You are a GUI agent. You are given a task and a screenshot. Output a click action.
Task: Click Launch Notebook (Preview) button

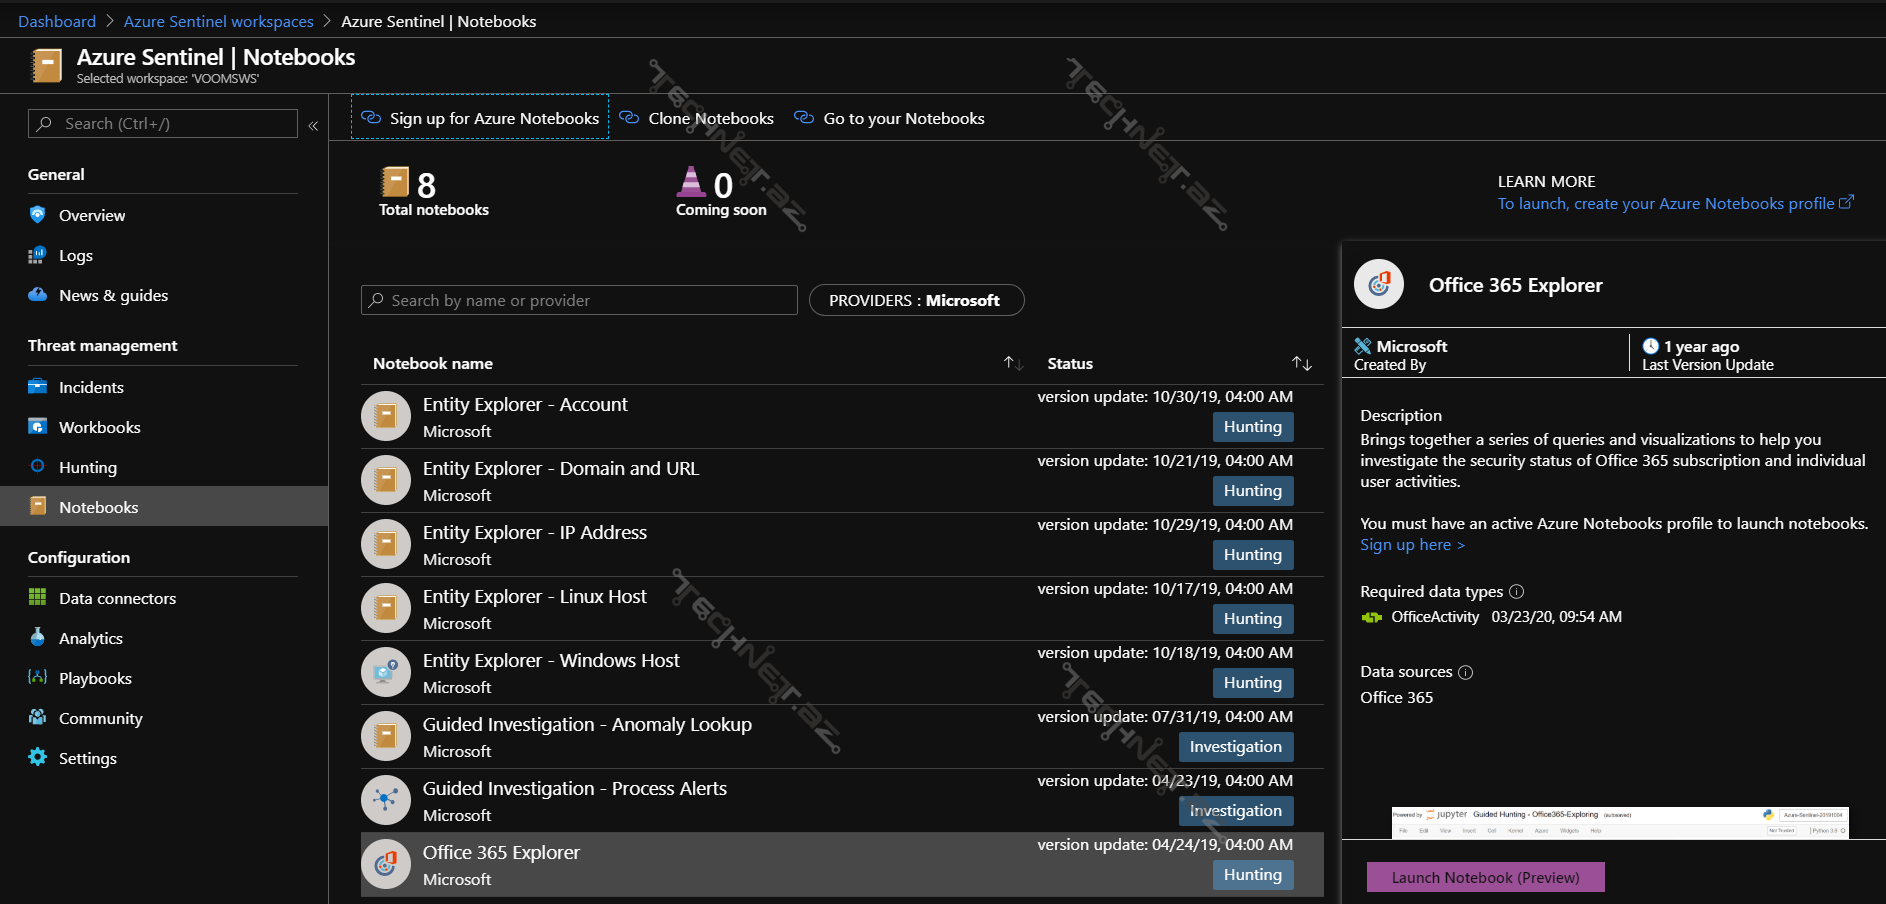1485,877
